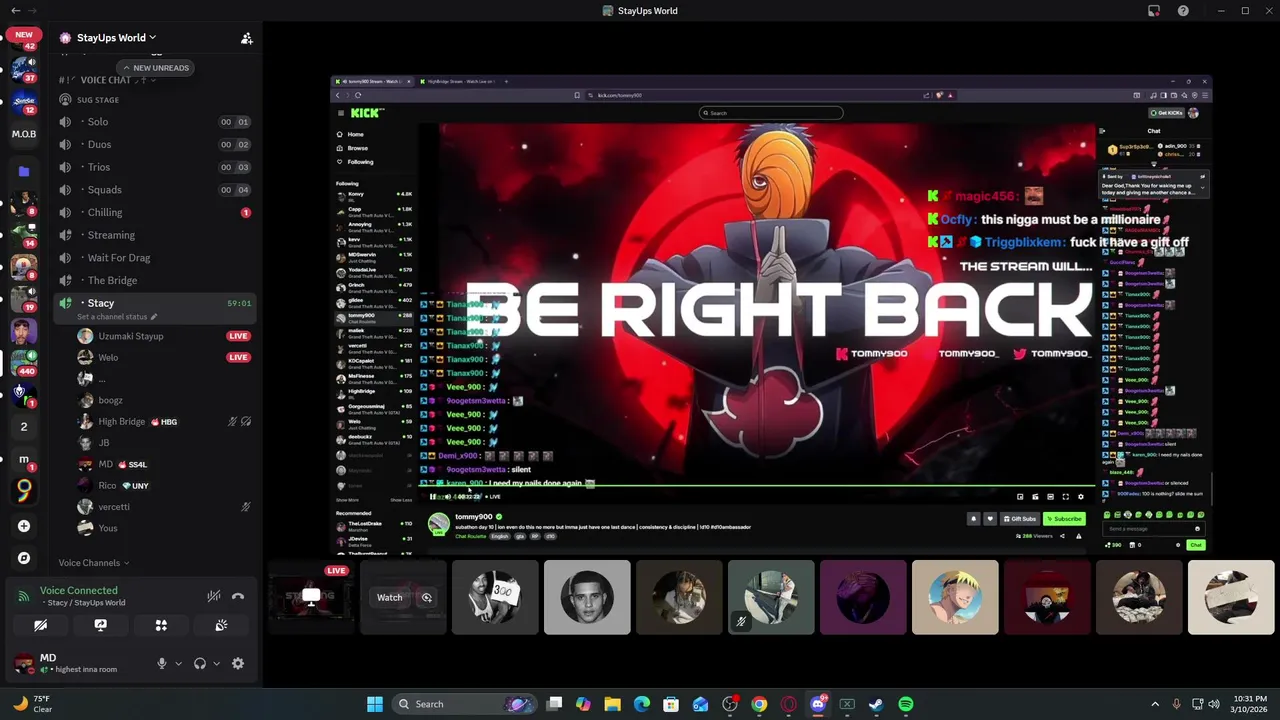Click Watch button on stream tile
This screenshot has height=720, width=1280.
(389, 598)
